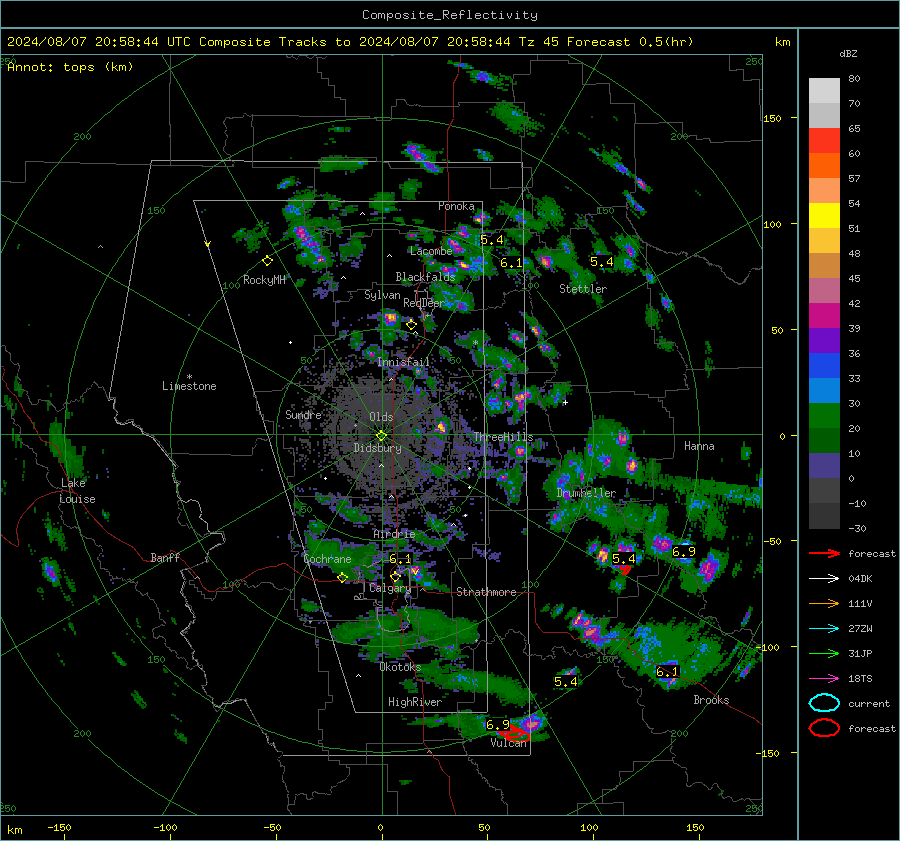Click the RedDeer city label
The image size is (900, 841).
click(x=424, y=303)
